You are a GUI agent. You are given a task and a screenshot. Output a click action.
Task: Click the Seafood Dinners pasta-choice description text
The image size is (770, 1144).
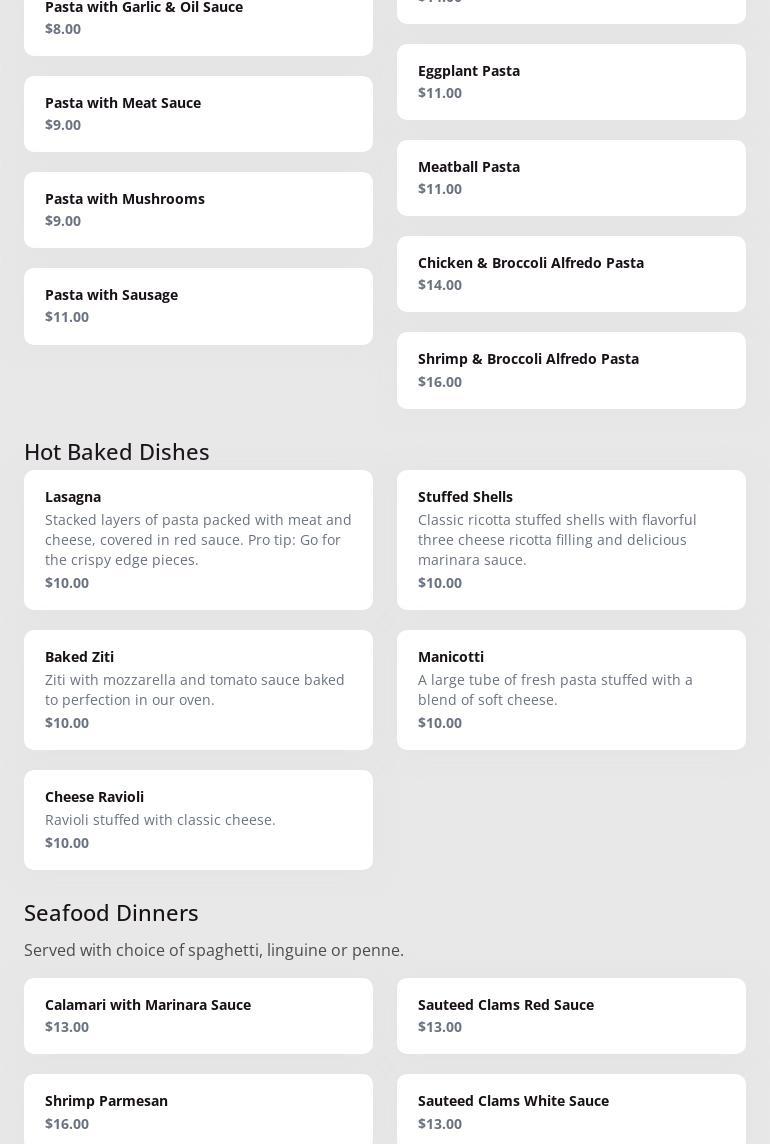click(214, 950)
